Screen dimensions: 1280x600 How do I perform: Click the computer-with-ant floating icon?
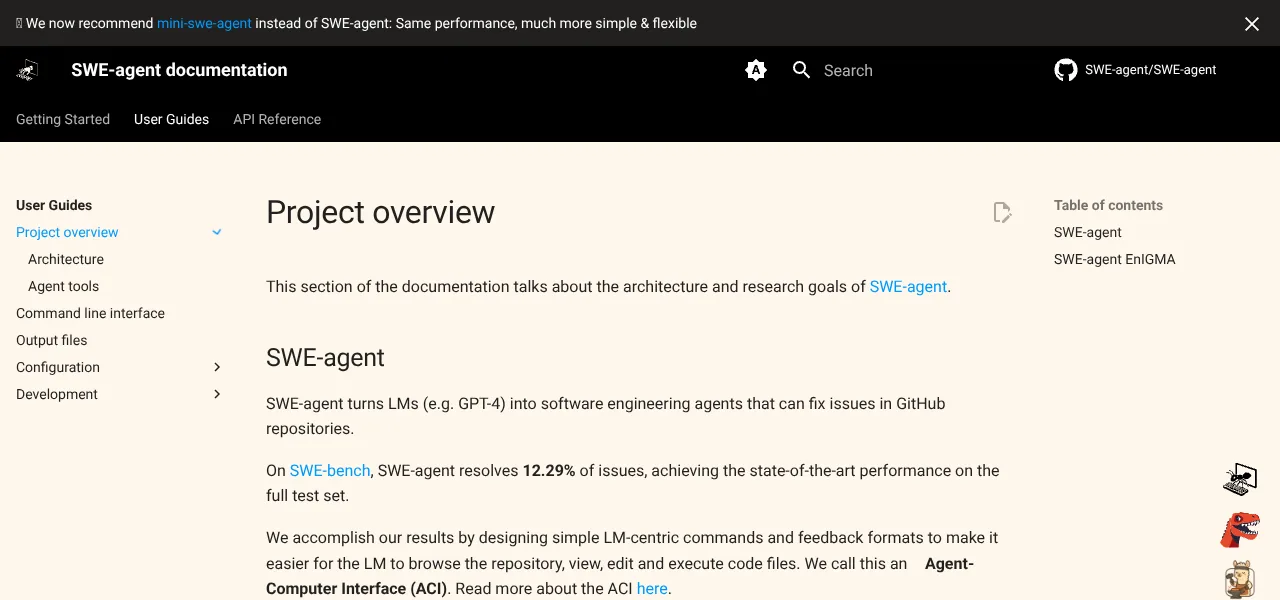1240,480
